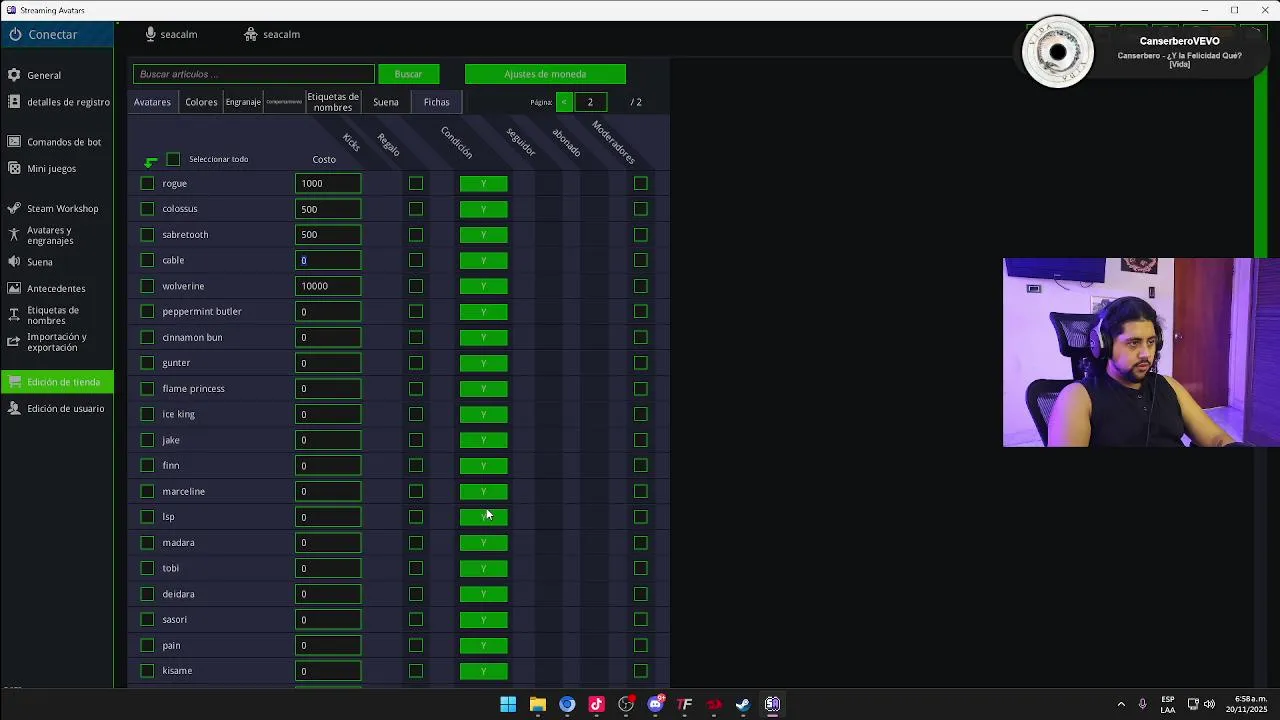Switch to the Engranaje tab

(243, 102)
